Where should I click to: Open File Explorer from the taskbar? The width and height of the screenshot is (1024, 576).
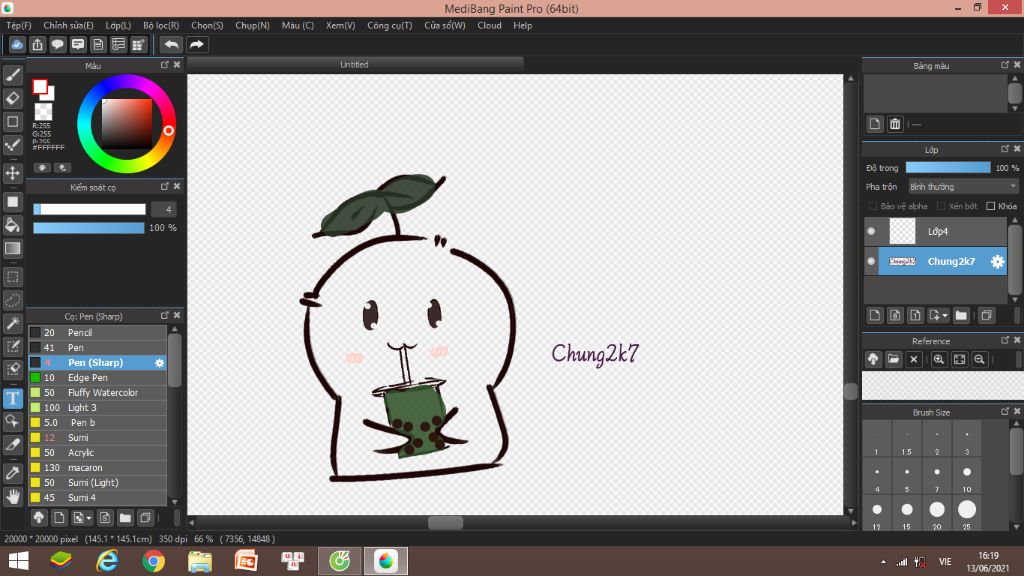pyautogui.click(x=200, y=561)
